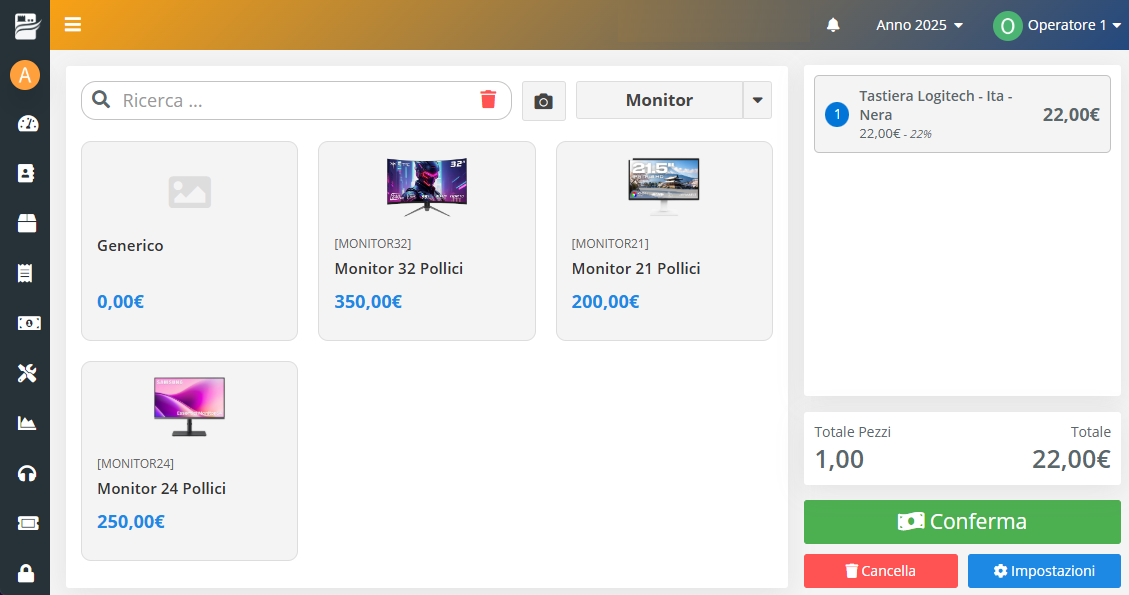
Task: Select Tastiera Logitech cart row
Action: (x=962, y=114)
